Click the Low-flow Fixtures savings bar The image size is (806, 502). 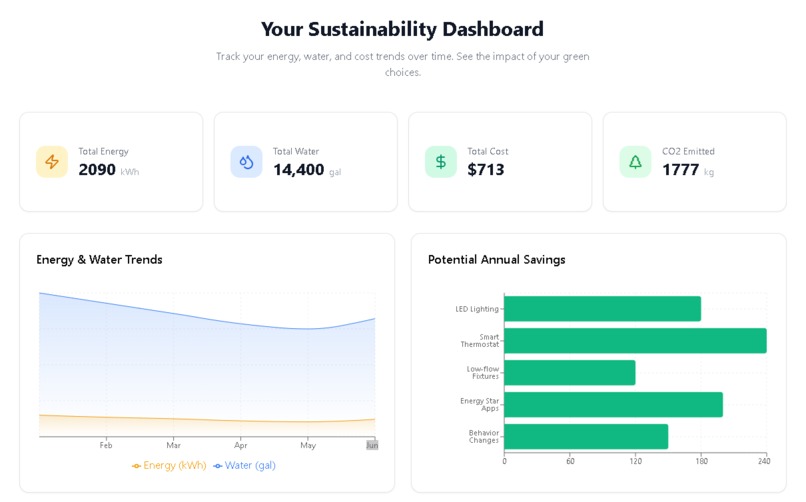(x=570, y=373)
